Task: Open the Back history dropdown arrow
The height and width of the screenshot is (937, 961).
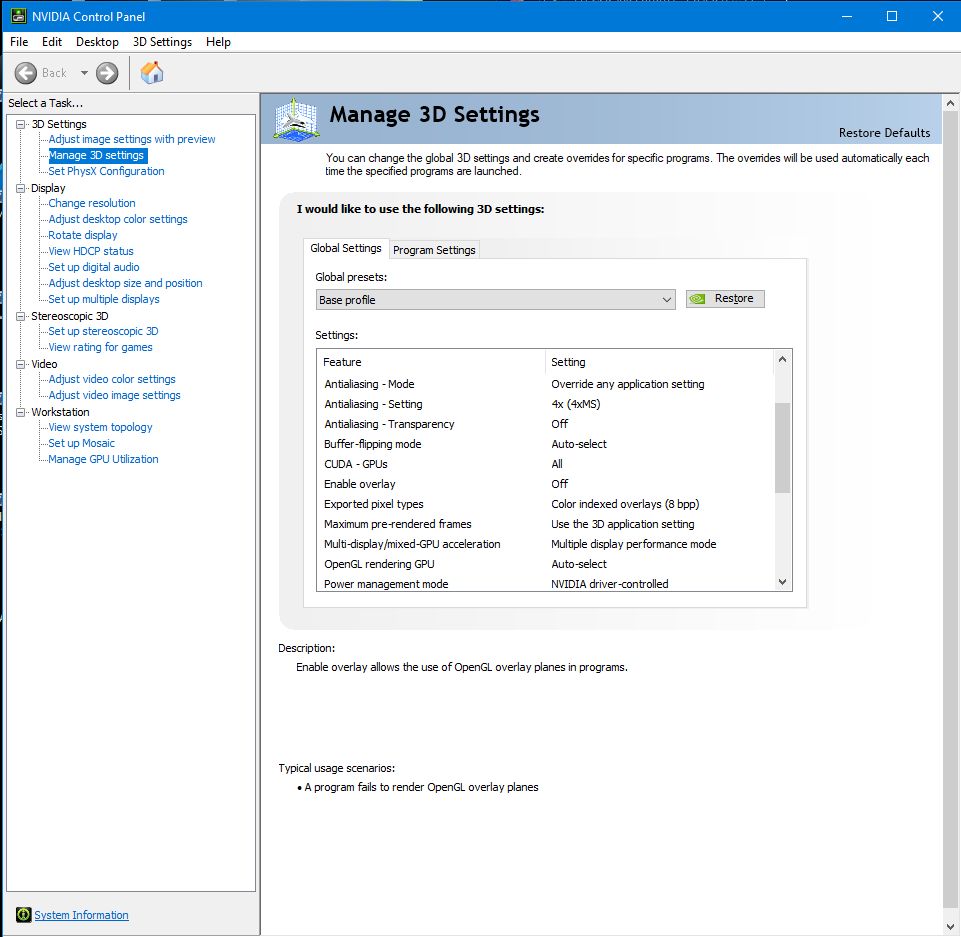Action: tap(84, 73)
